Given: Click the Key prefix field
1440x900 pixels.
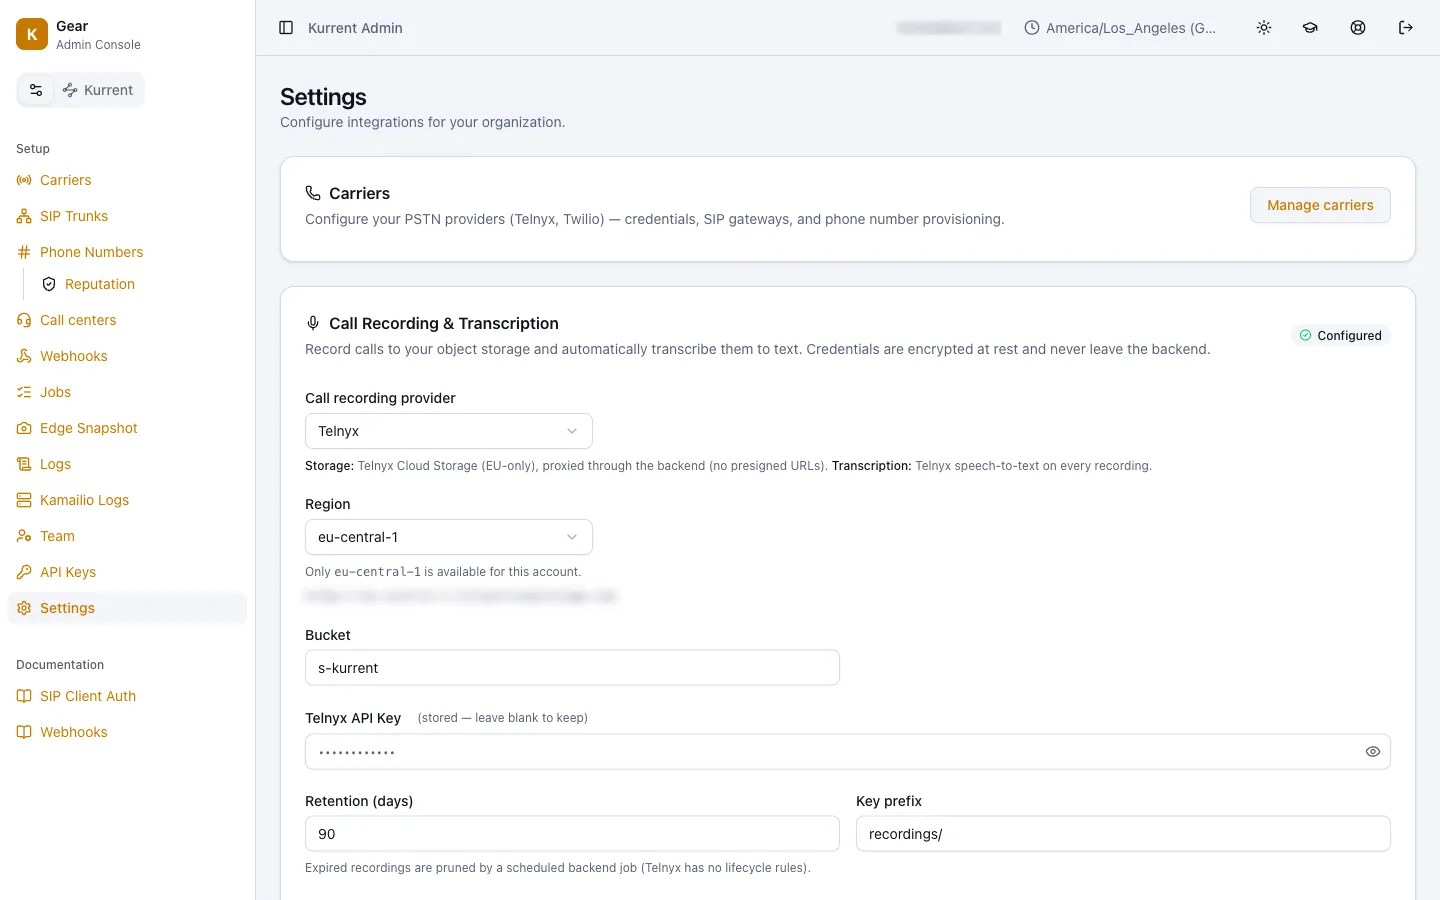Looking at the screenshot, I should [1123, 834].
